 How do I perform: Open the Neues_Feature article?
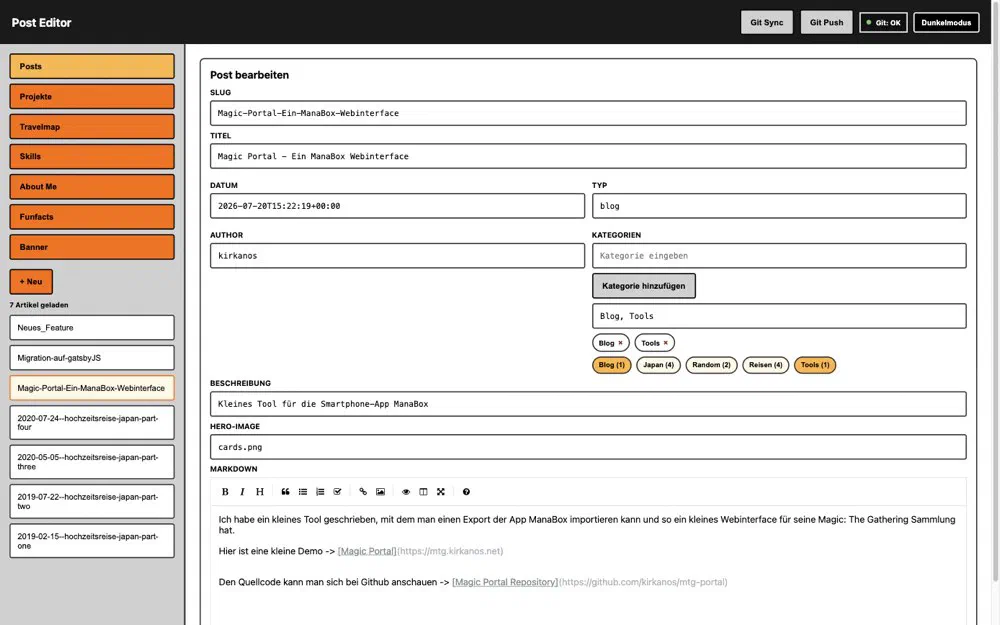[92, 328]
